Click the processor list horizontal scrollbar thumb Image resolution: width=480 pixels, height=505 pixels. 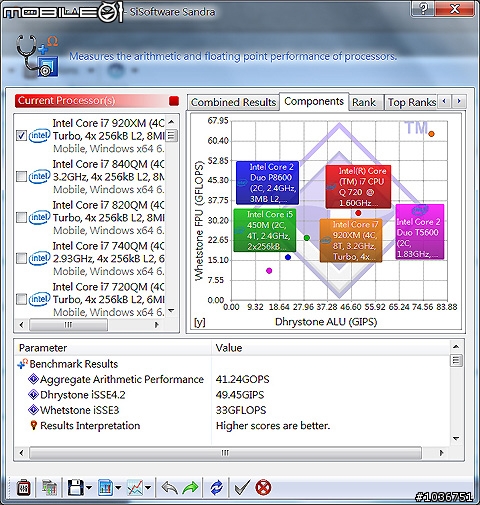(68, 325)
